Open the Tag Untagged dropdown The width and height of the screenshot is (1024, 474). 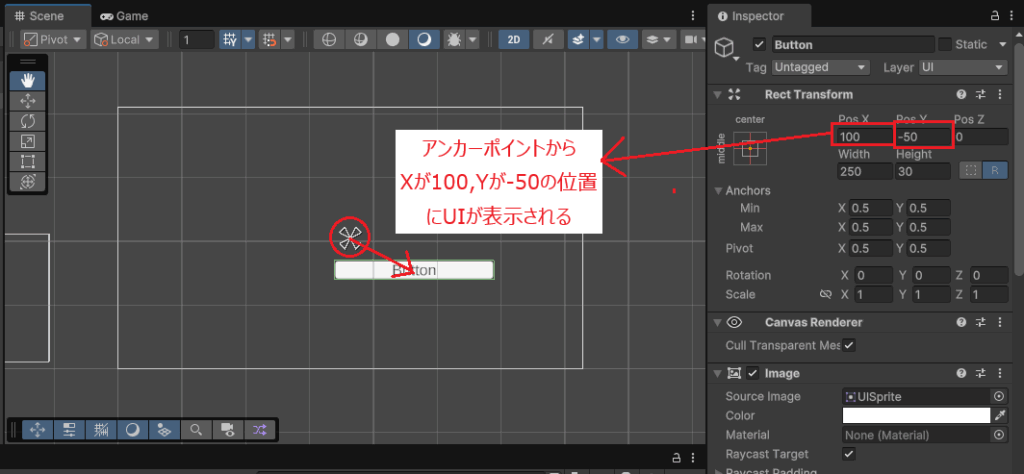(x=821, y=67)
